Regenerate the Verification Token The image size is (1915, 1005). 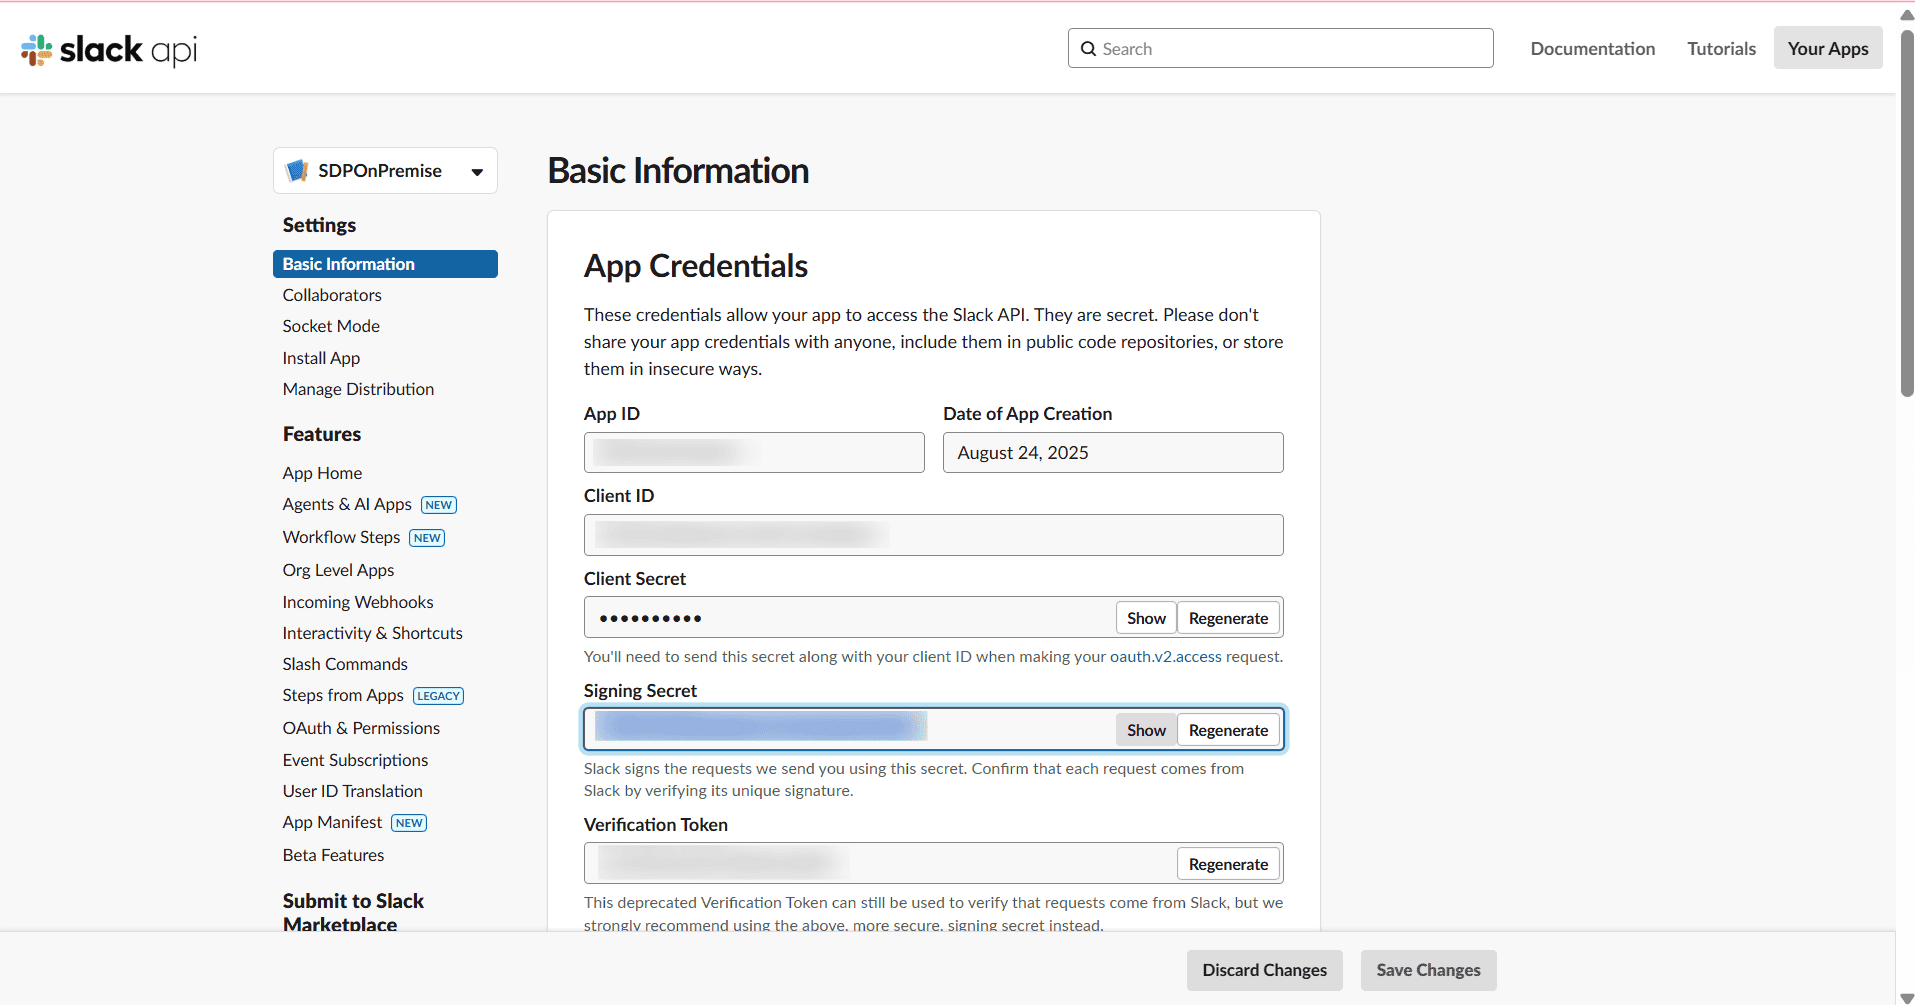pos(1227,864)
